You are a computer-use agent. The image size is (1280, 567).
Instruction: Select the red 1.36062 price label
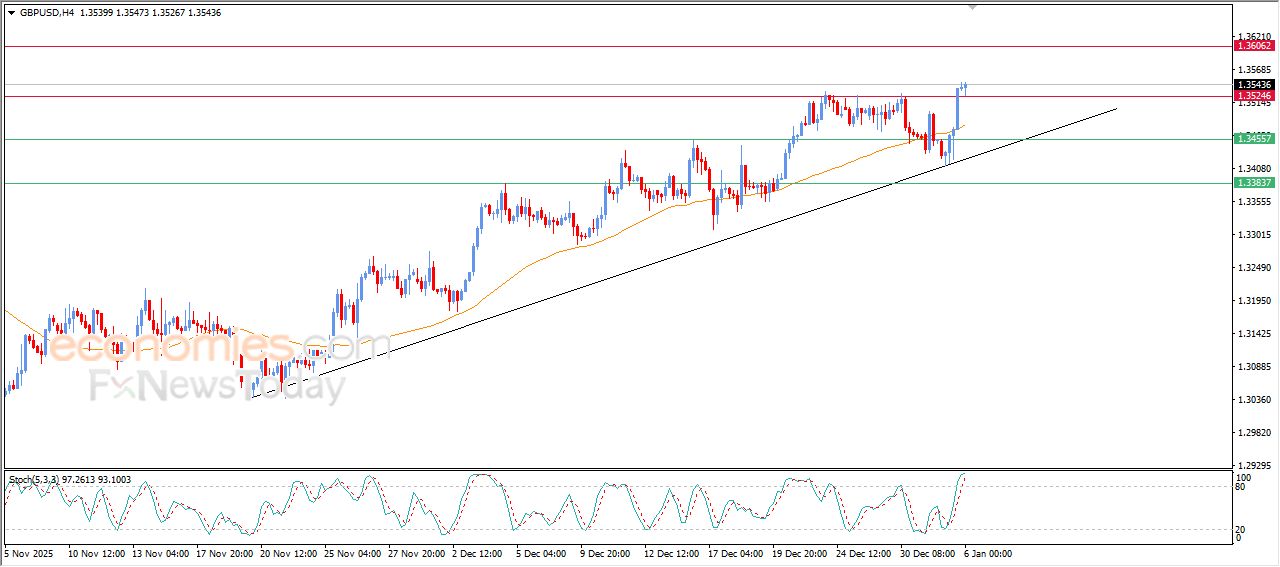tap(1254, 46)
